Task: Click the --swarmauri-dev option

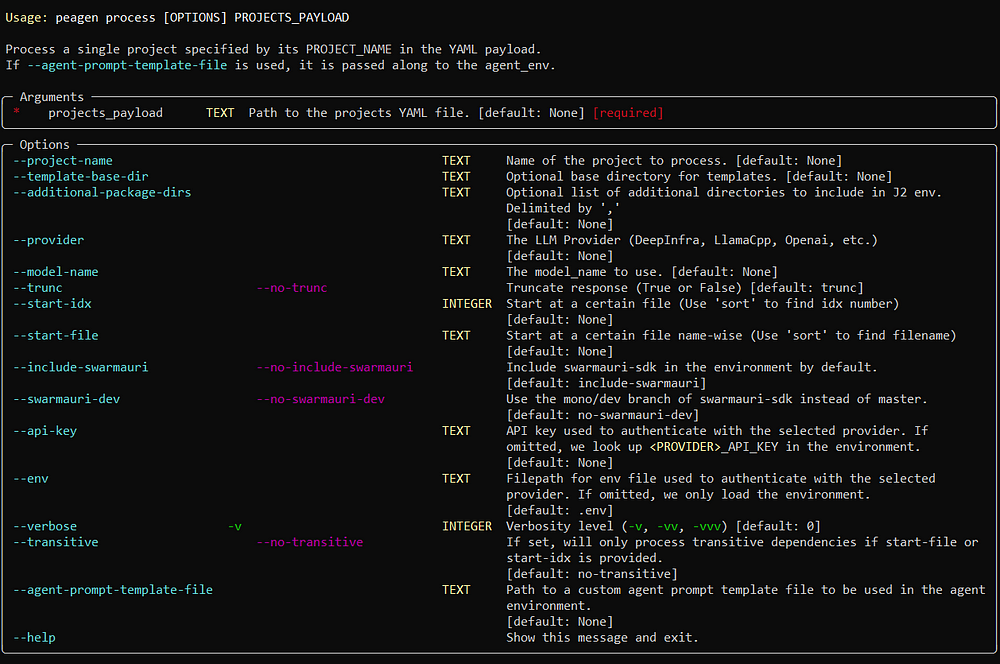Action: point(66,399)
